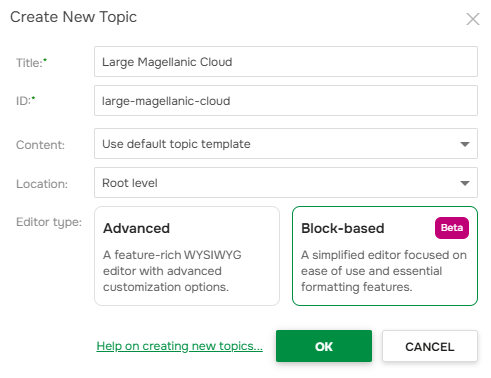This screenshot has width=491, height=378.
Task: Open the Content template dropdown
Action: pos(286,144)
